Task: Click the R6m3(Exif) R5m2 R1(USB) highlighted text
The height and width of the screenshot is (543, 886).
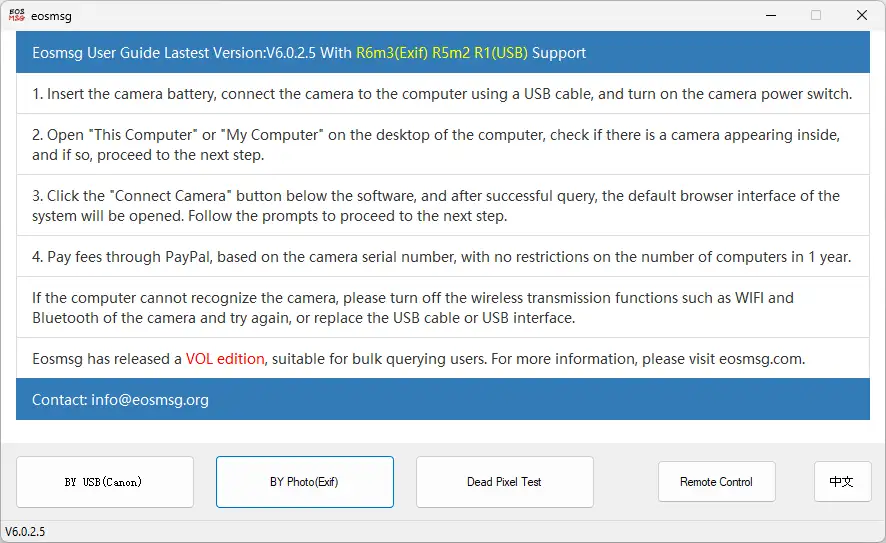Action: click(x=442, y=53)
